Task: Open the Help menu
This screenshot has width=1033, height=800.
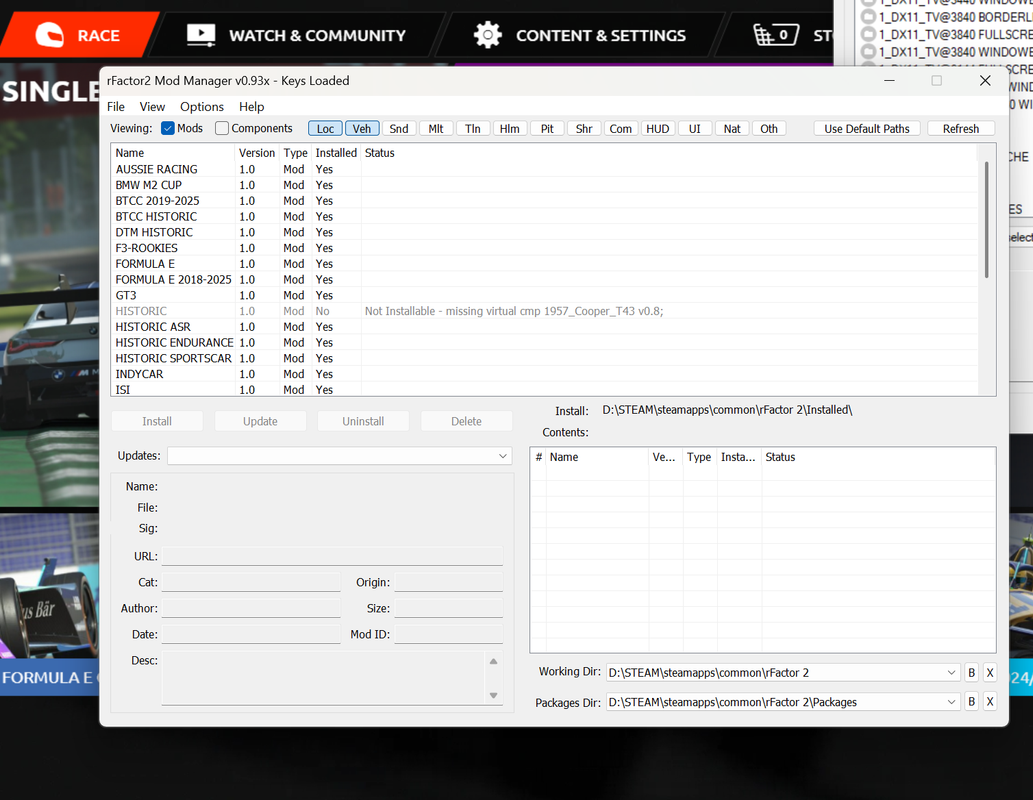Action: [x=252, y=107]
